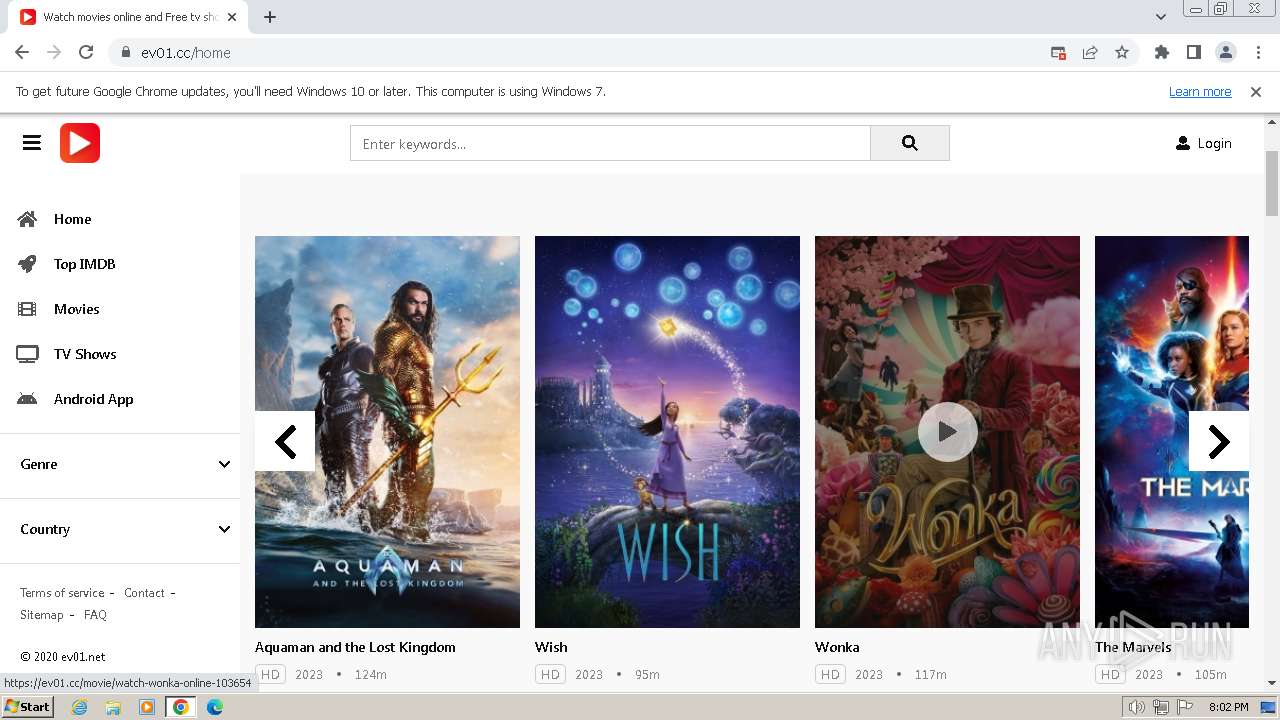Open Microsoft Edge from taskbar
The height and width of the screenshot is (720, 1280).
coord(215,707)
